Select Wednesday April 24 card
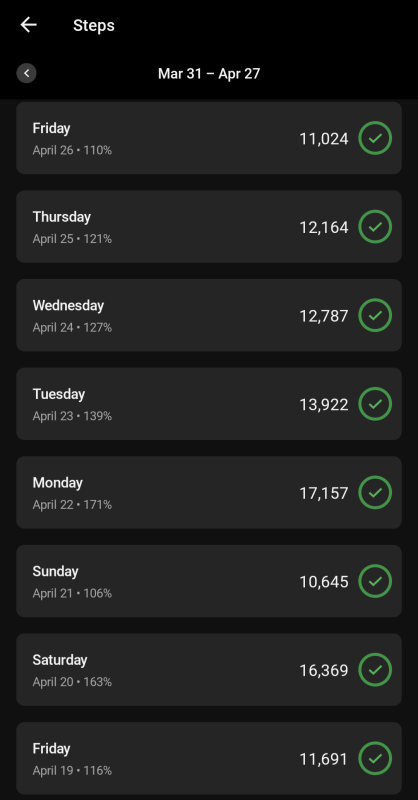The width and height of the screenshot is (418, 800). [209, 315]
